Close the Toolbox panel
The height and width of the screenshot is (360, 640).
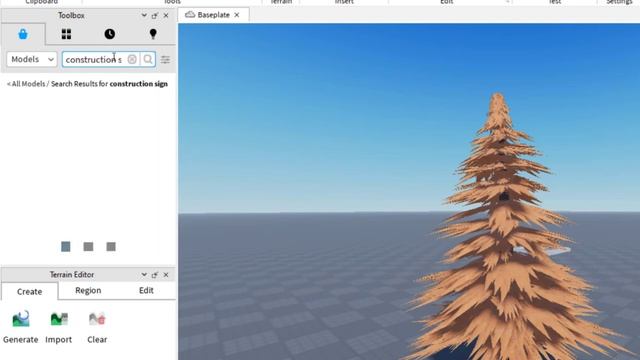pos(166,16)
